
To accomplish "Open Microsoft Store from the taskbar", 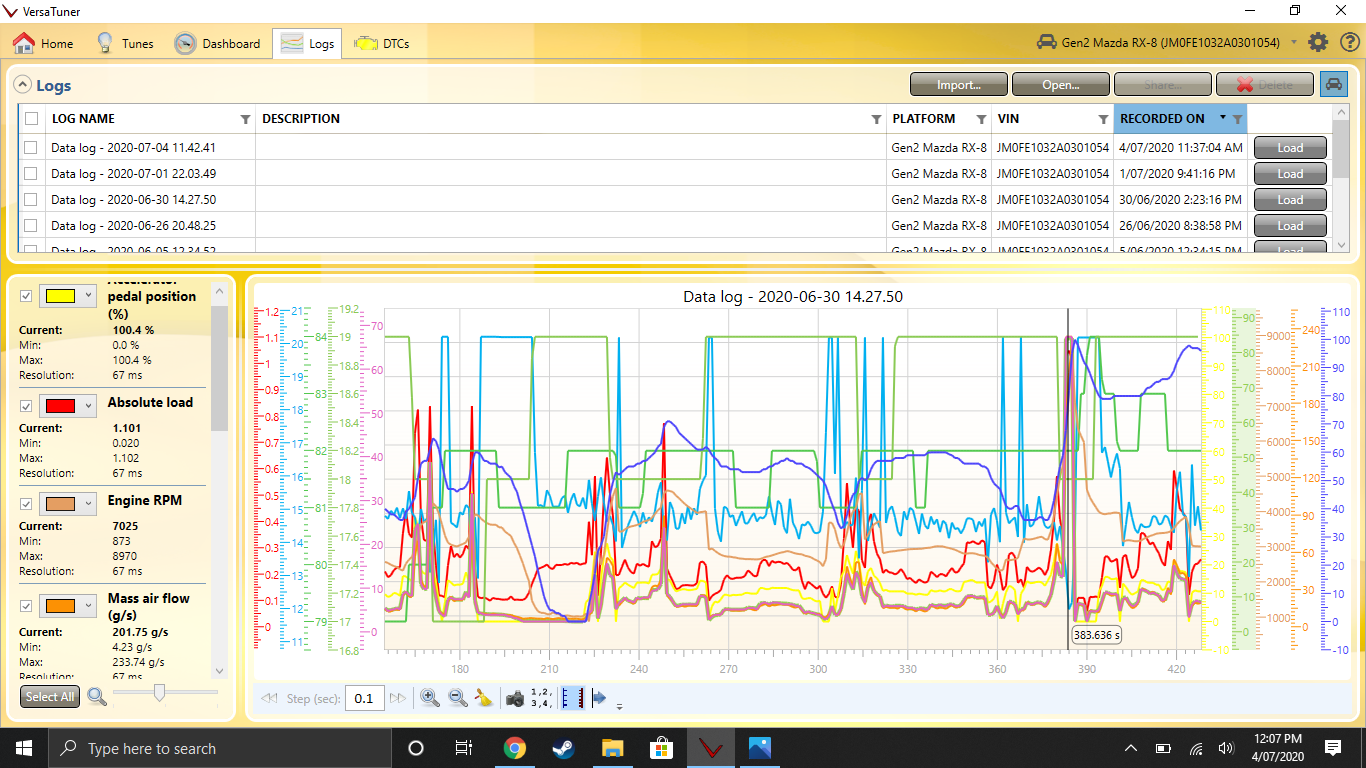I will pyautogui.click(x=662, y=748).
